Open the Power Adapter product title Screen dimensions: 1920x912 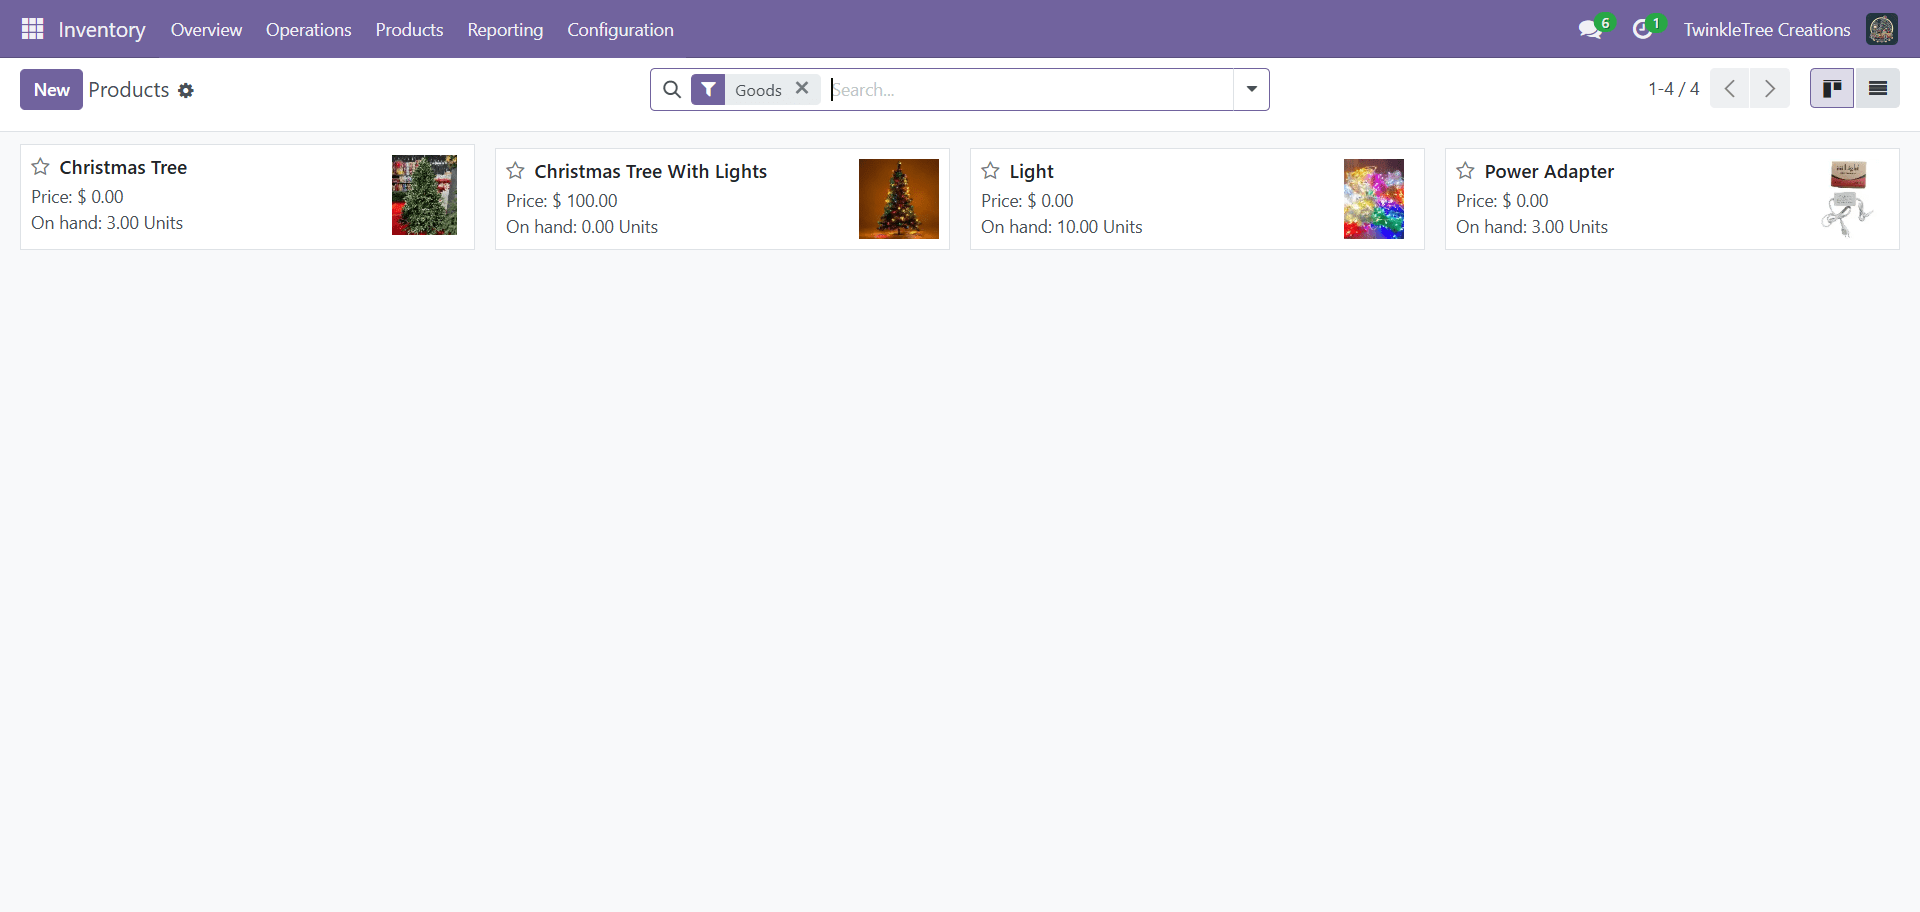(x=1549, y=171)
